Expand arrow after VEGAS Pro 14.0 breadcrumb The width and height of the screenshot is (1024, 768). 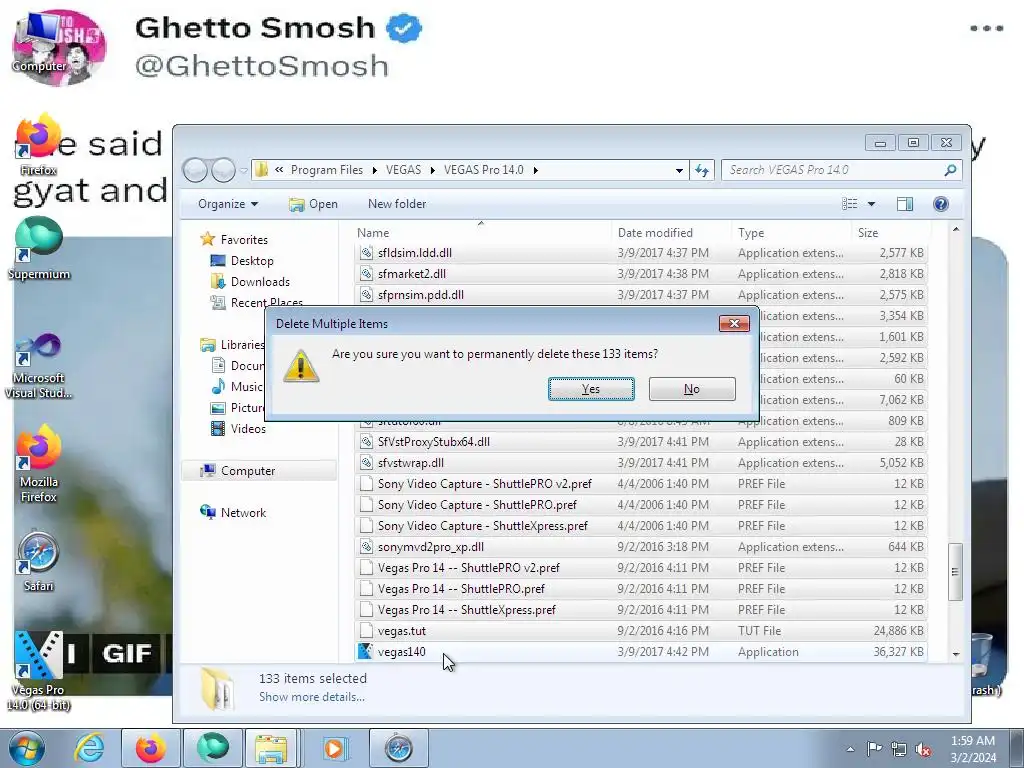(x=536, y=170)
